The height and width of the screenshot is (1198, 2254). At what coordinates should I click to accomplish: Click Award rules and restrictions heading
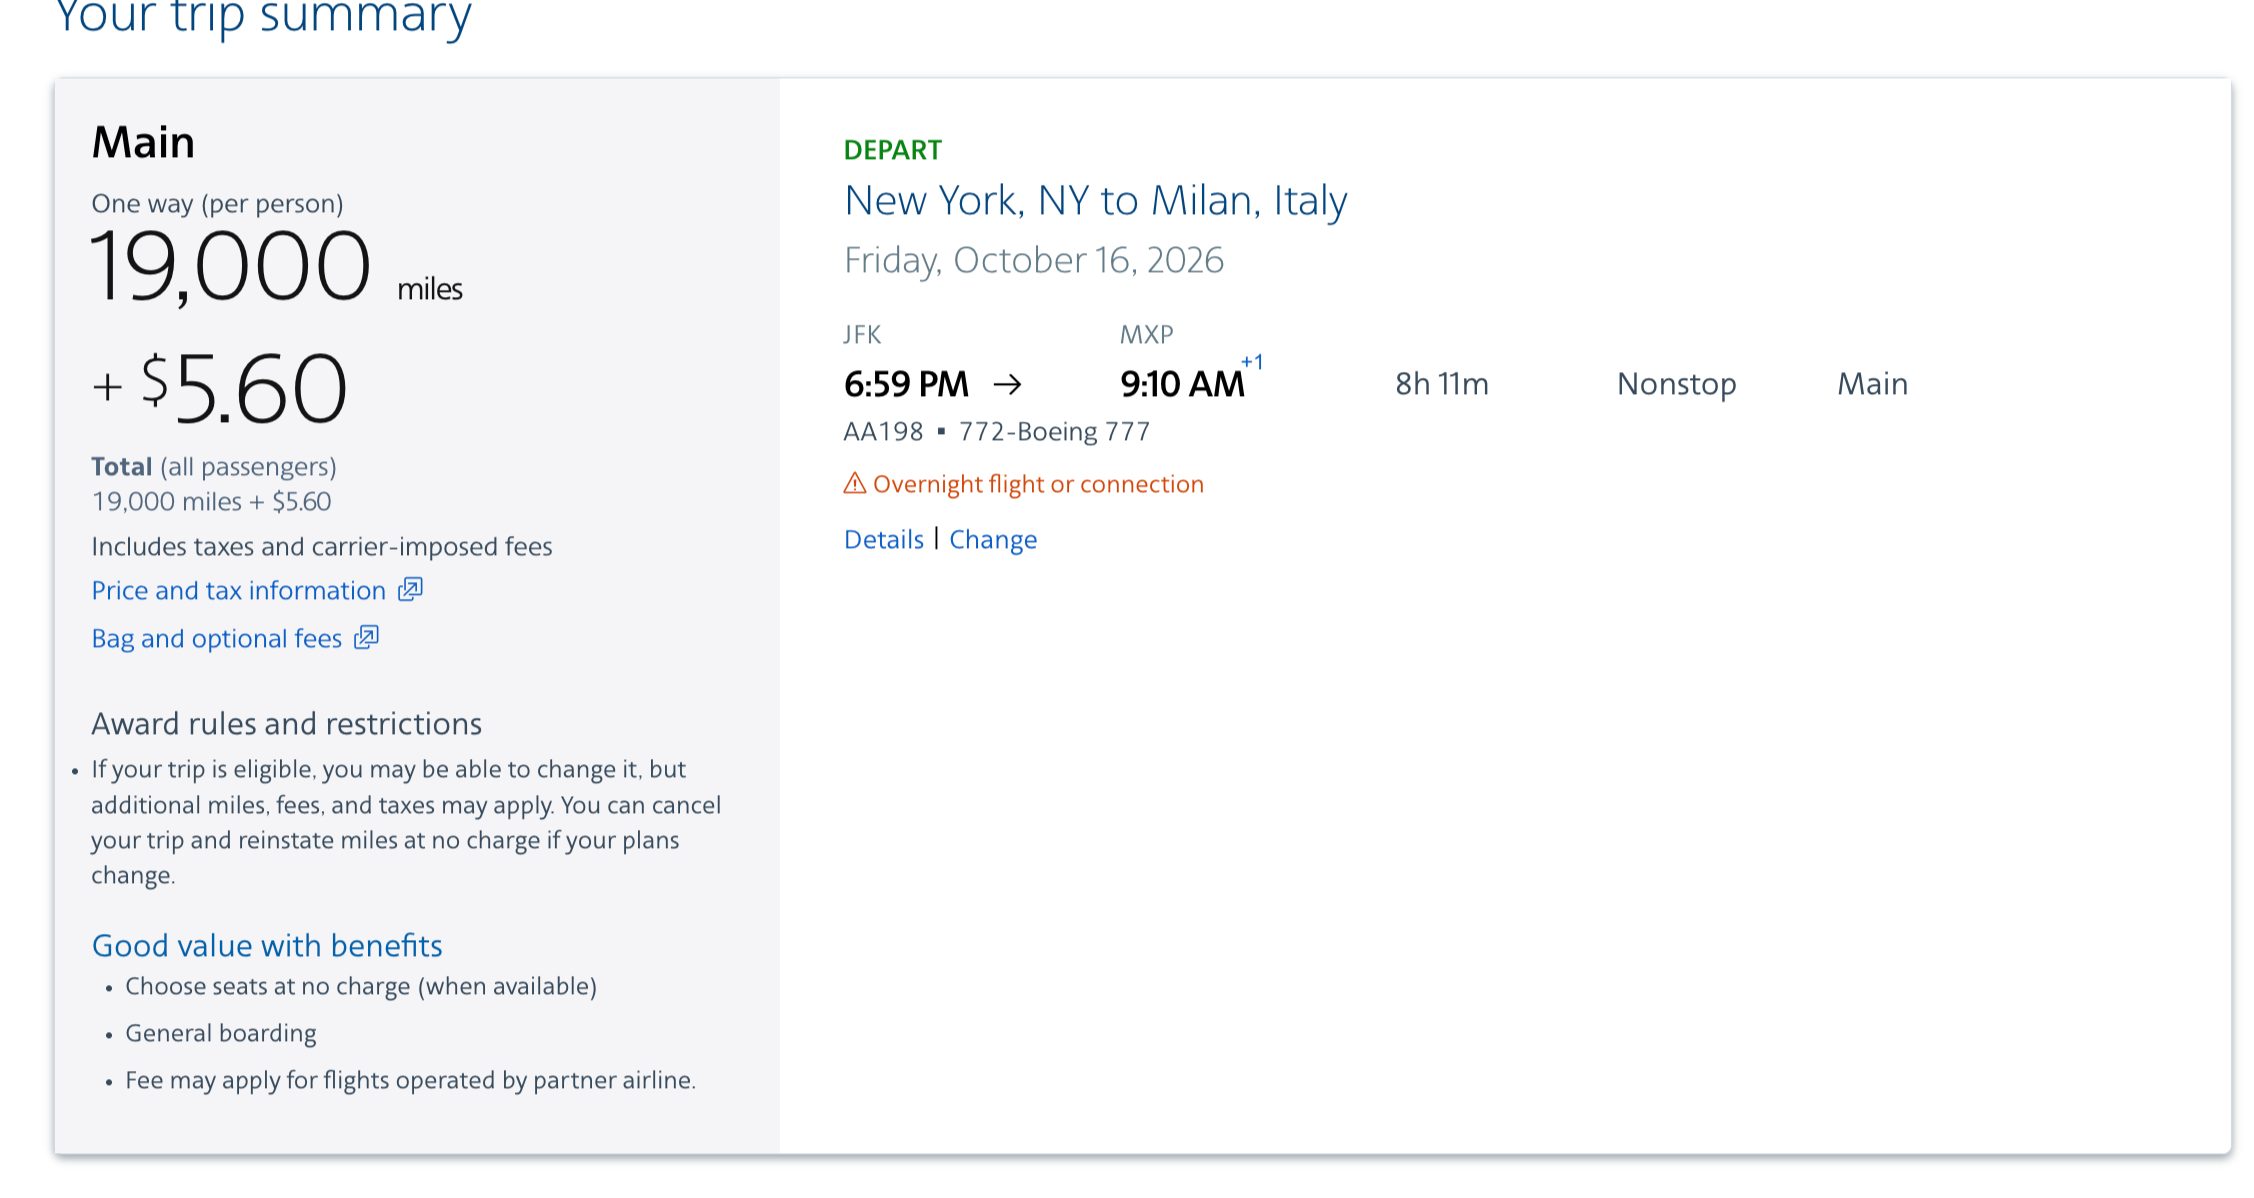click(x=286, y=723)
